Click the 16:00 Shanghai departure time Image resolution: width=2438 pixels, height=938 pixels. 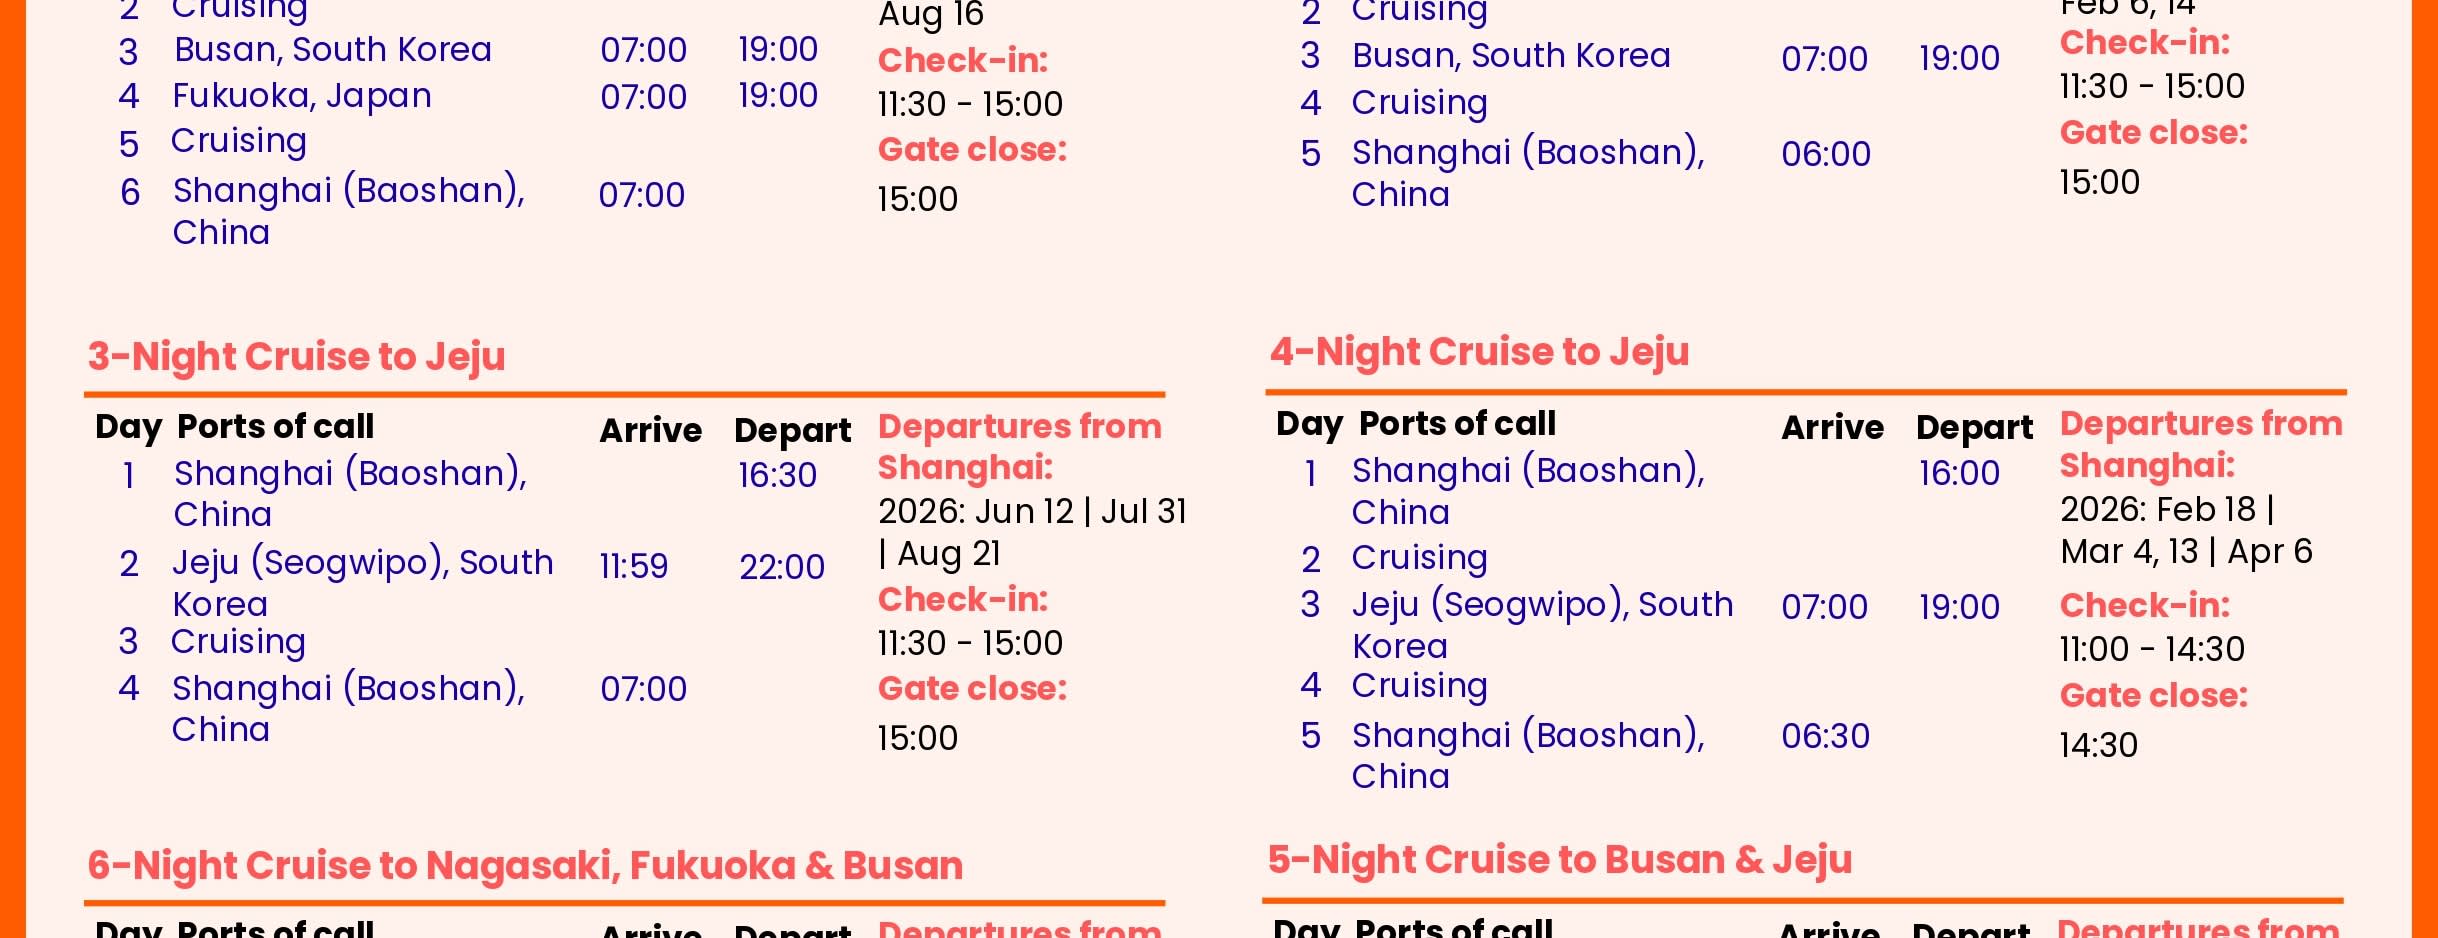pyautogui.click(x=1959, y=473)
